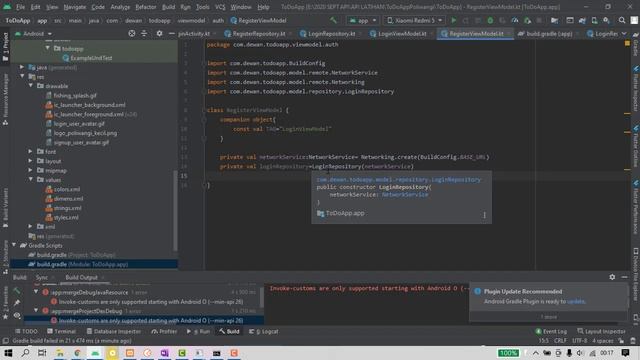Start debugging with the green bug icon
Image resolution: width=640 pixels, height=360 pixels.
pyautogui.click(x=490, y=20)
